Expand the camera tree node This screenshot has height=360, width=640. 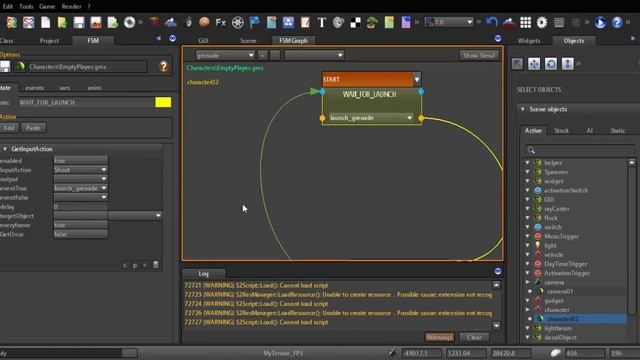coord(528,282)
